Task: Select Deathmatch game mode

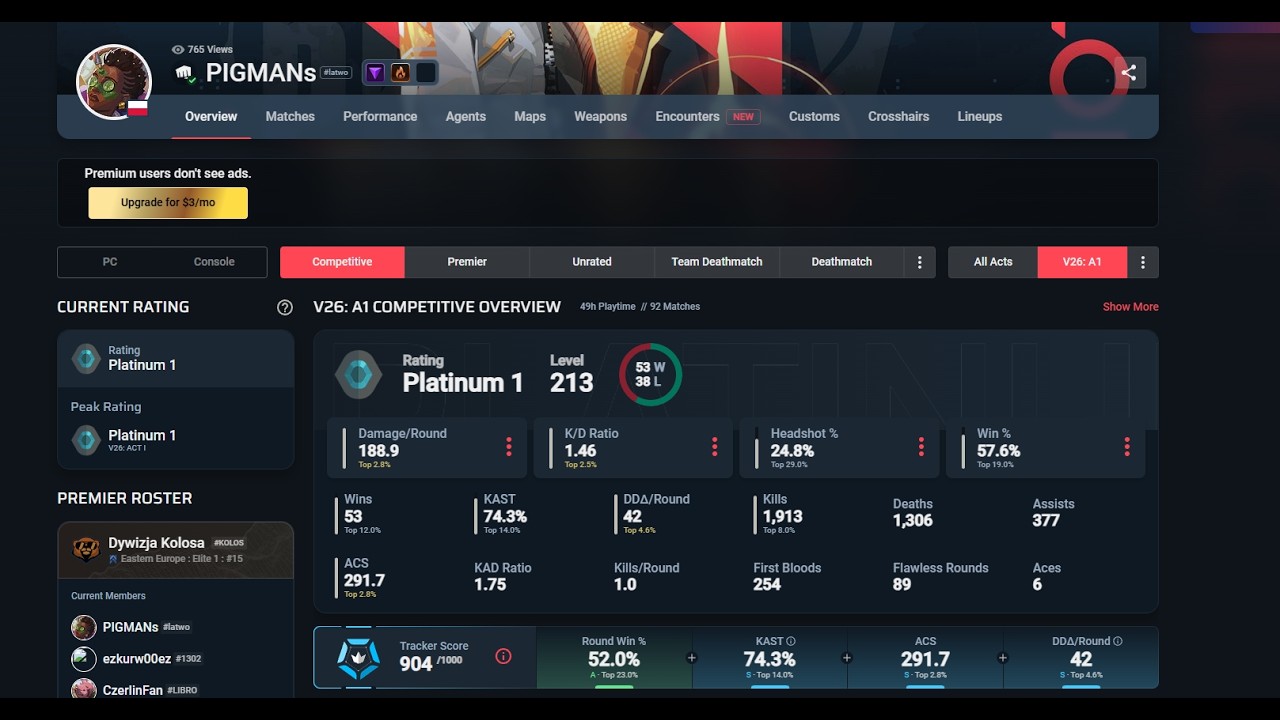Action: click(842, 262)
